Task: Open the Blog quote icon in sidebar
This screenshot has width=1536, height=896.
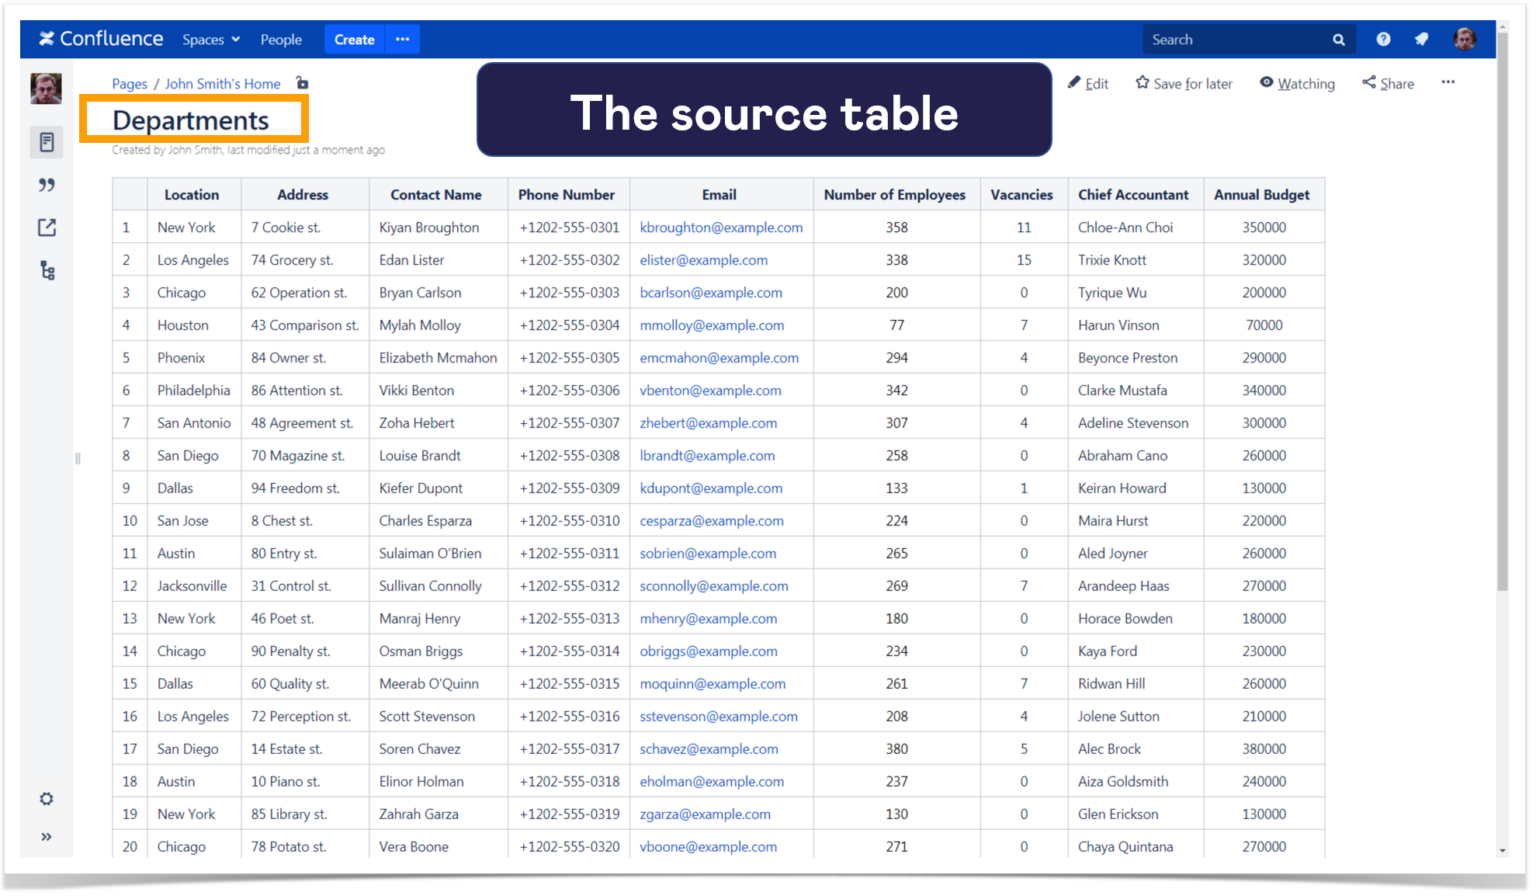Action: (47, 185)
